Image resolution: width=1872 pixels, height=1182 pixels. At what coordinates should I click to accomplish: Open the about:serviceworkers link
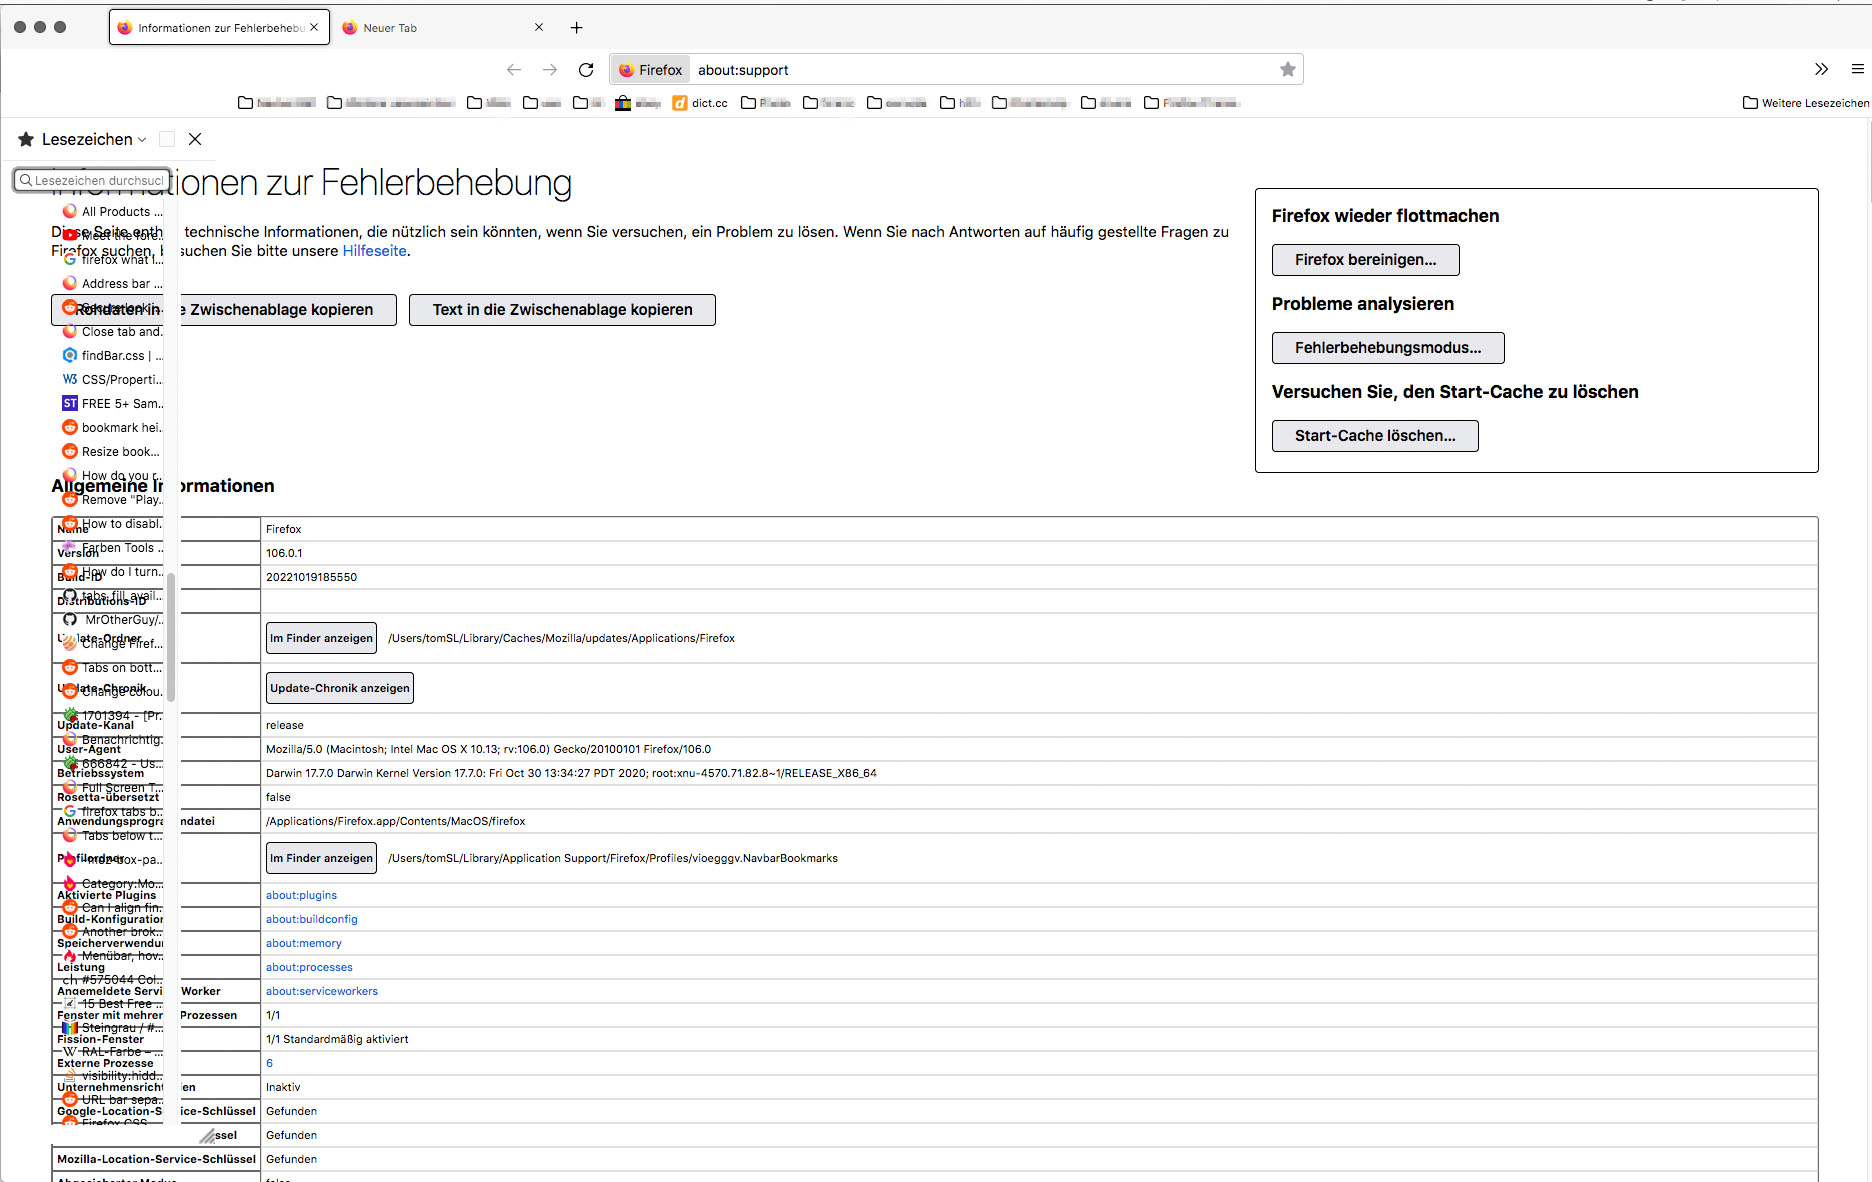322,991
